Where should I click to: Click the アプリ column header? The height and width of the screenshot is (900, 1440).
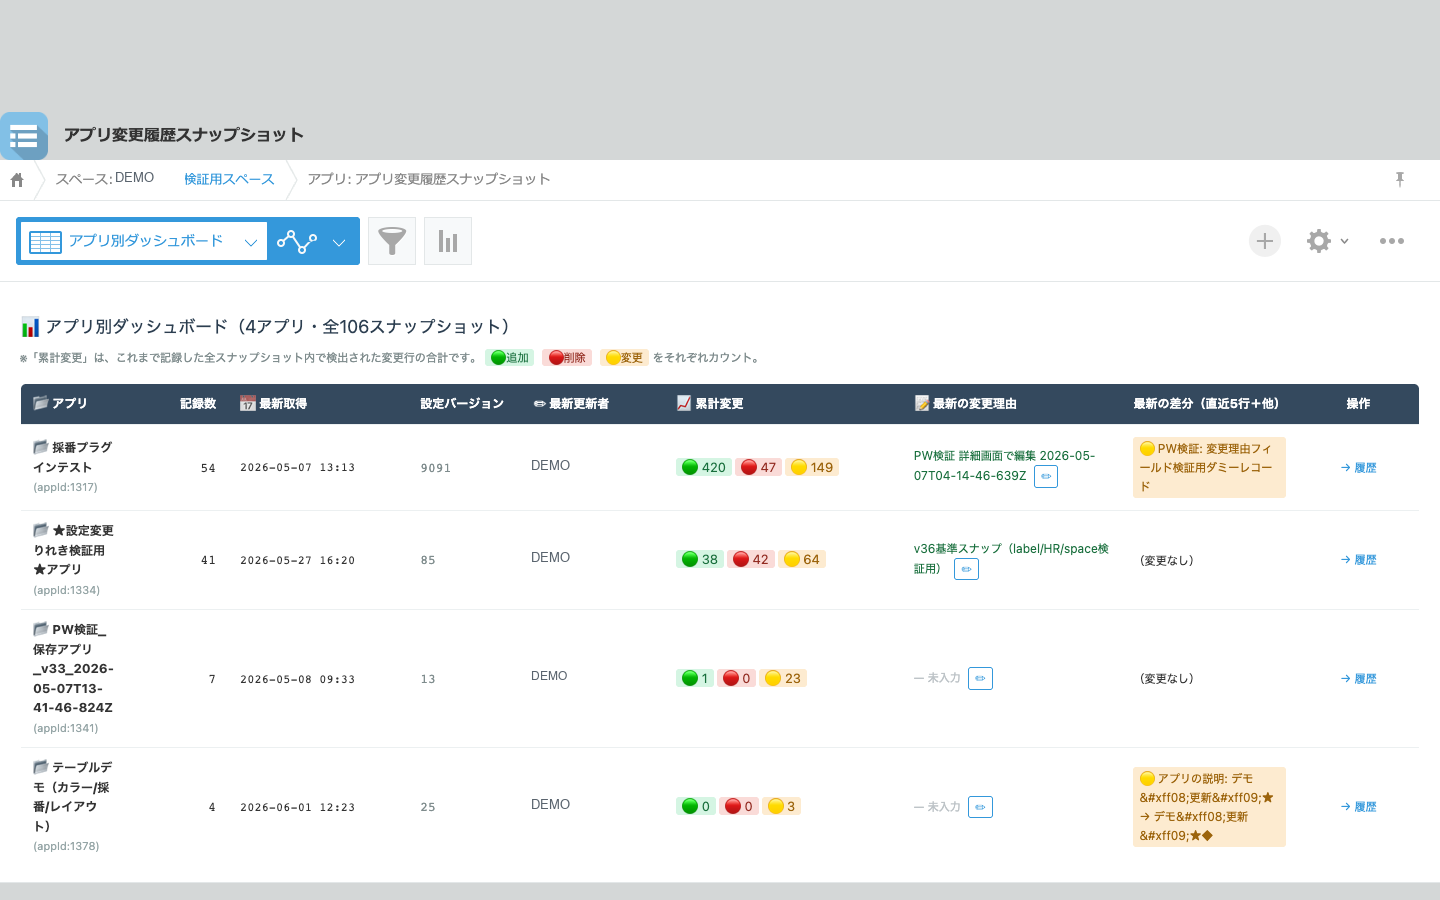[x=60, y=404]
